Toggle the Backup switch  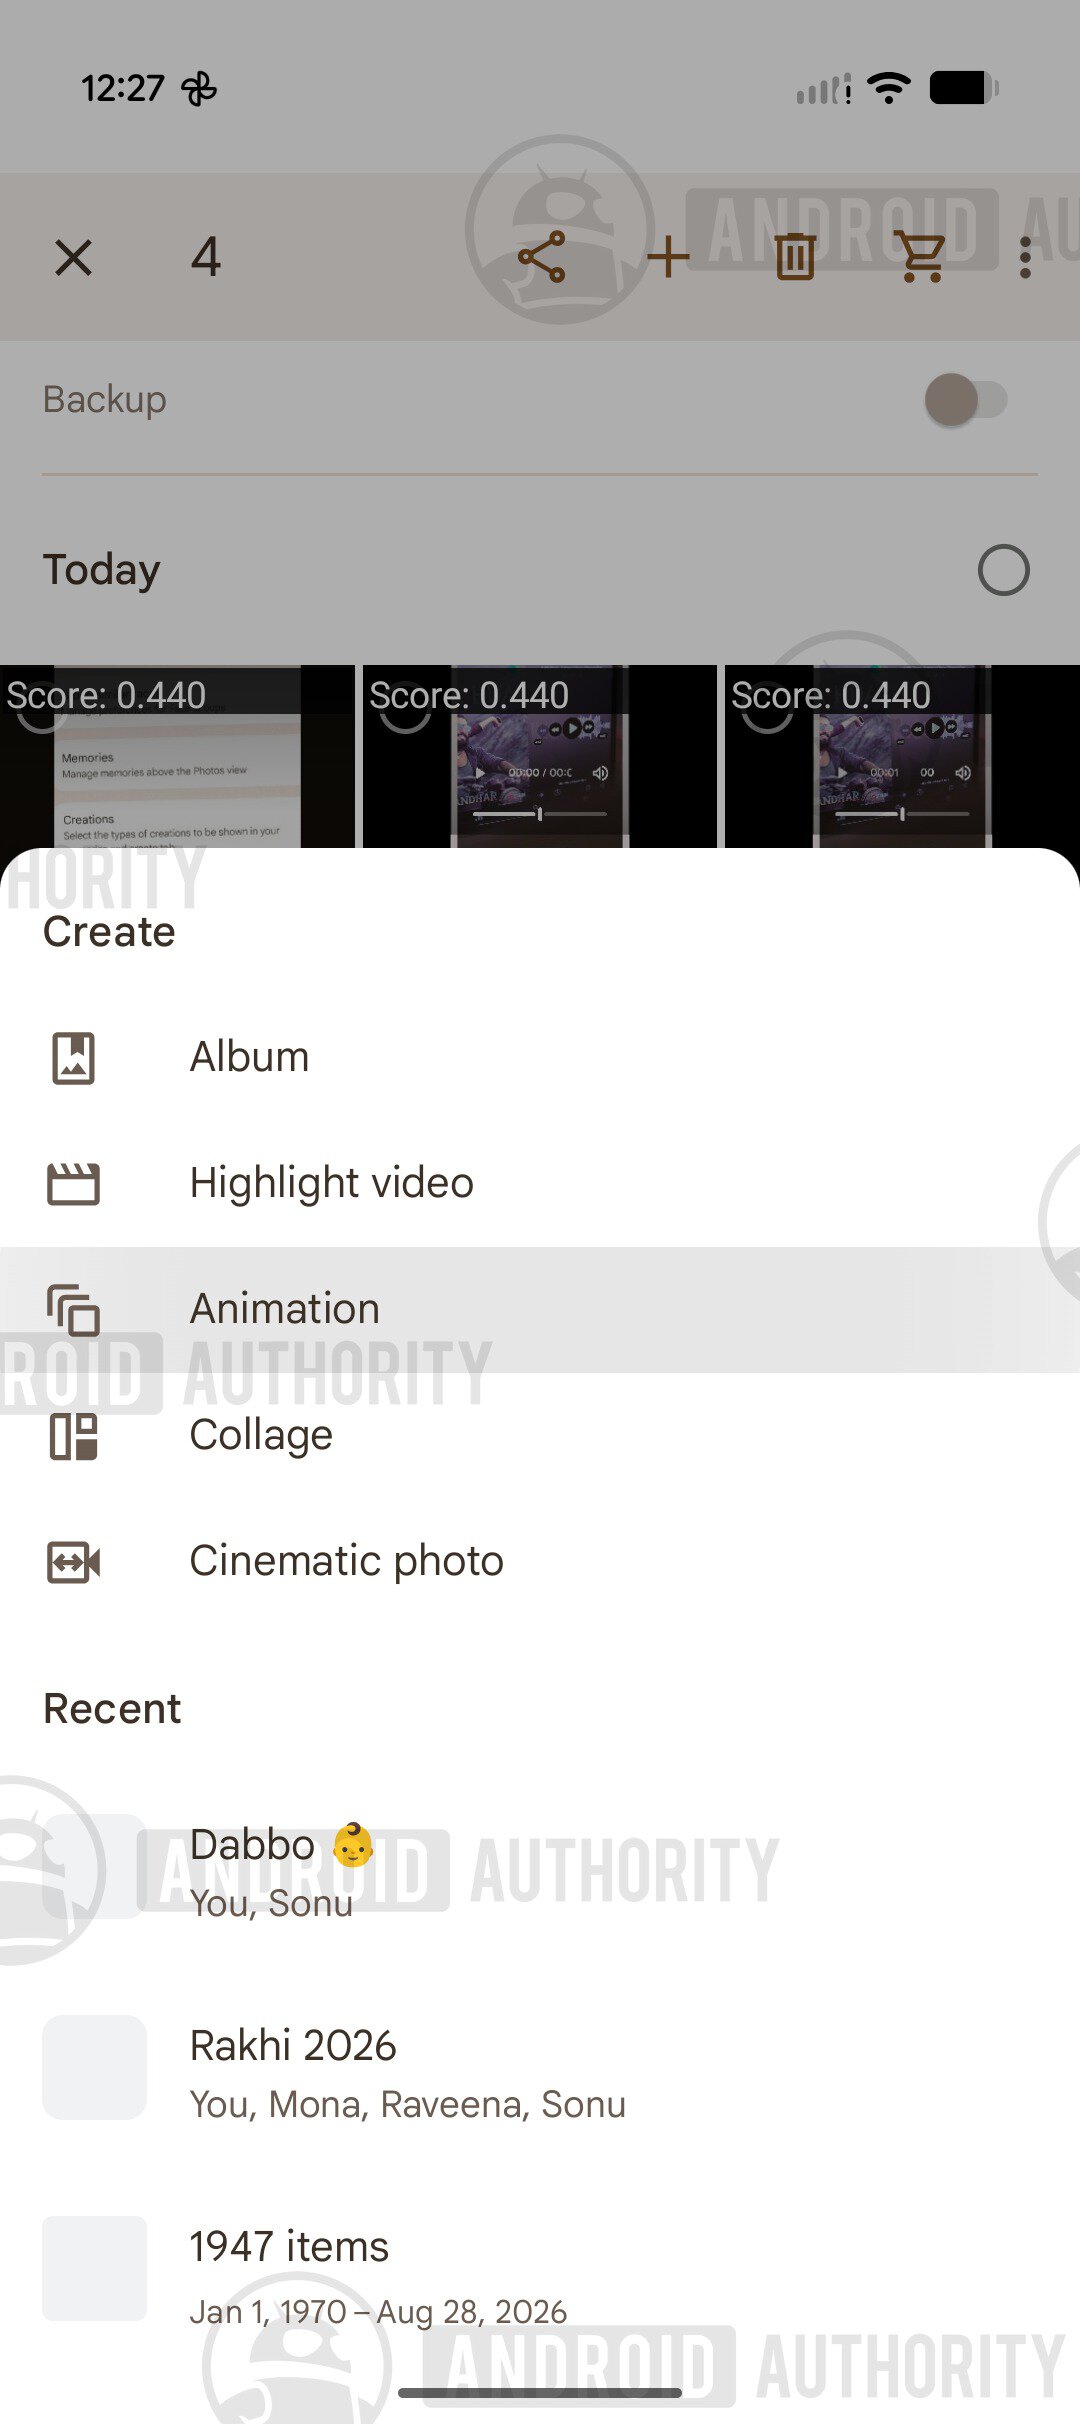[965, 400]
